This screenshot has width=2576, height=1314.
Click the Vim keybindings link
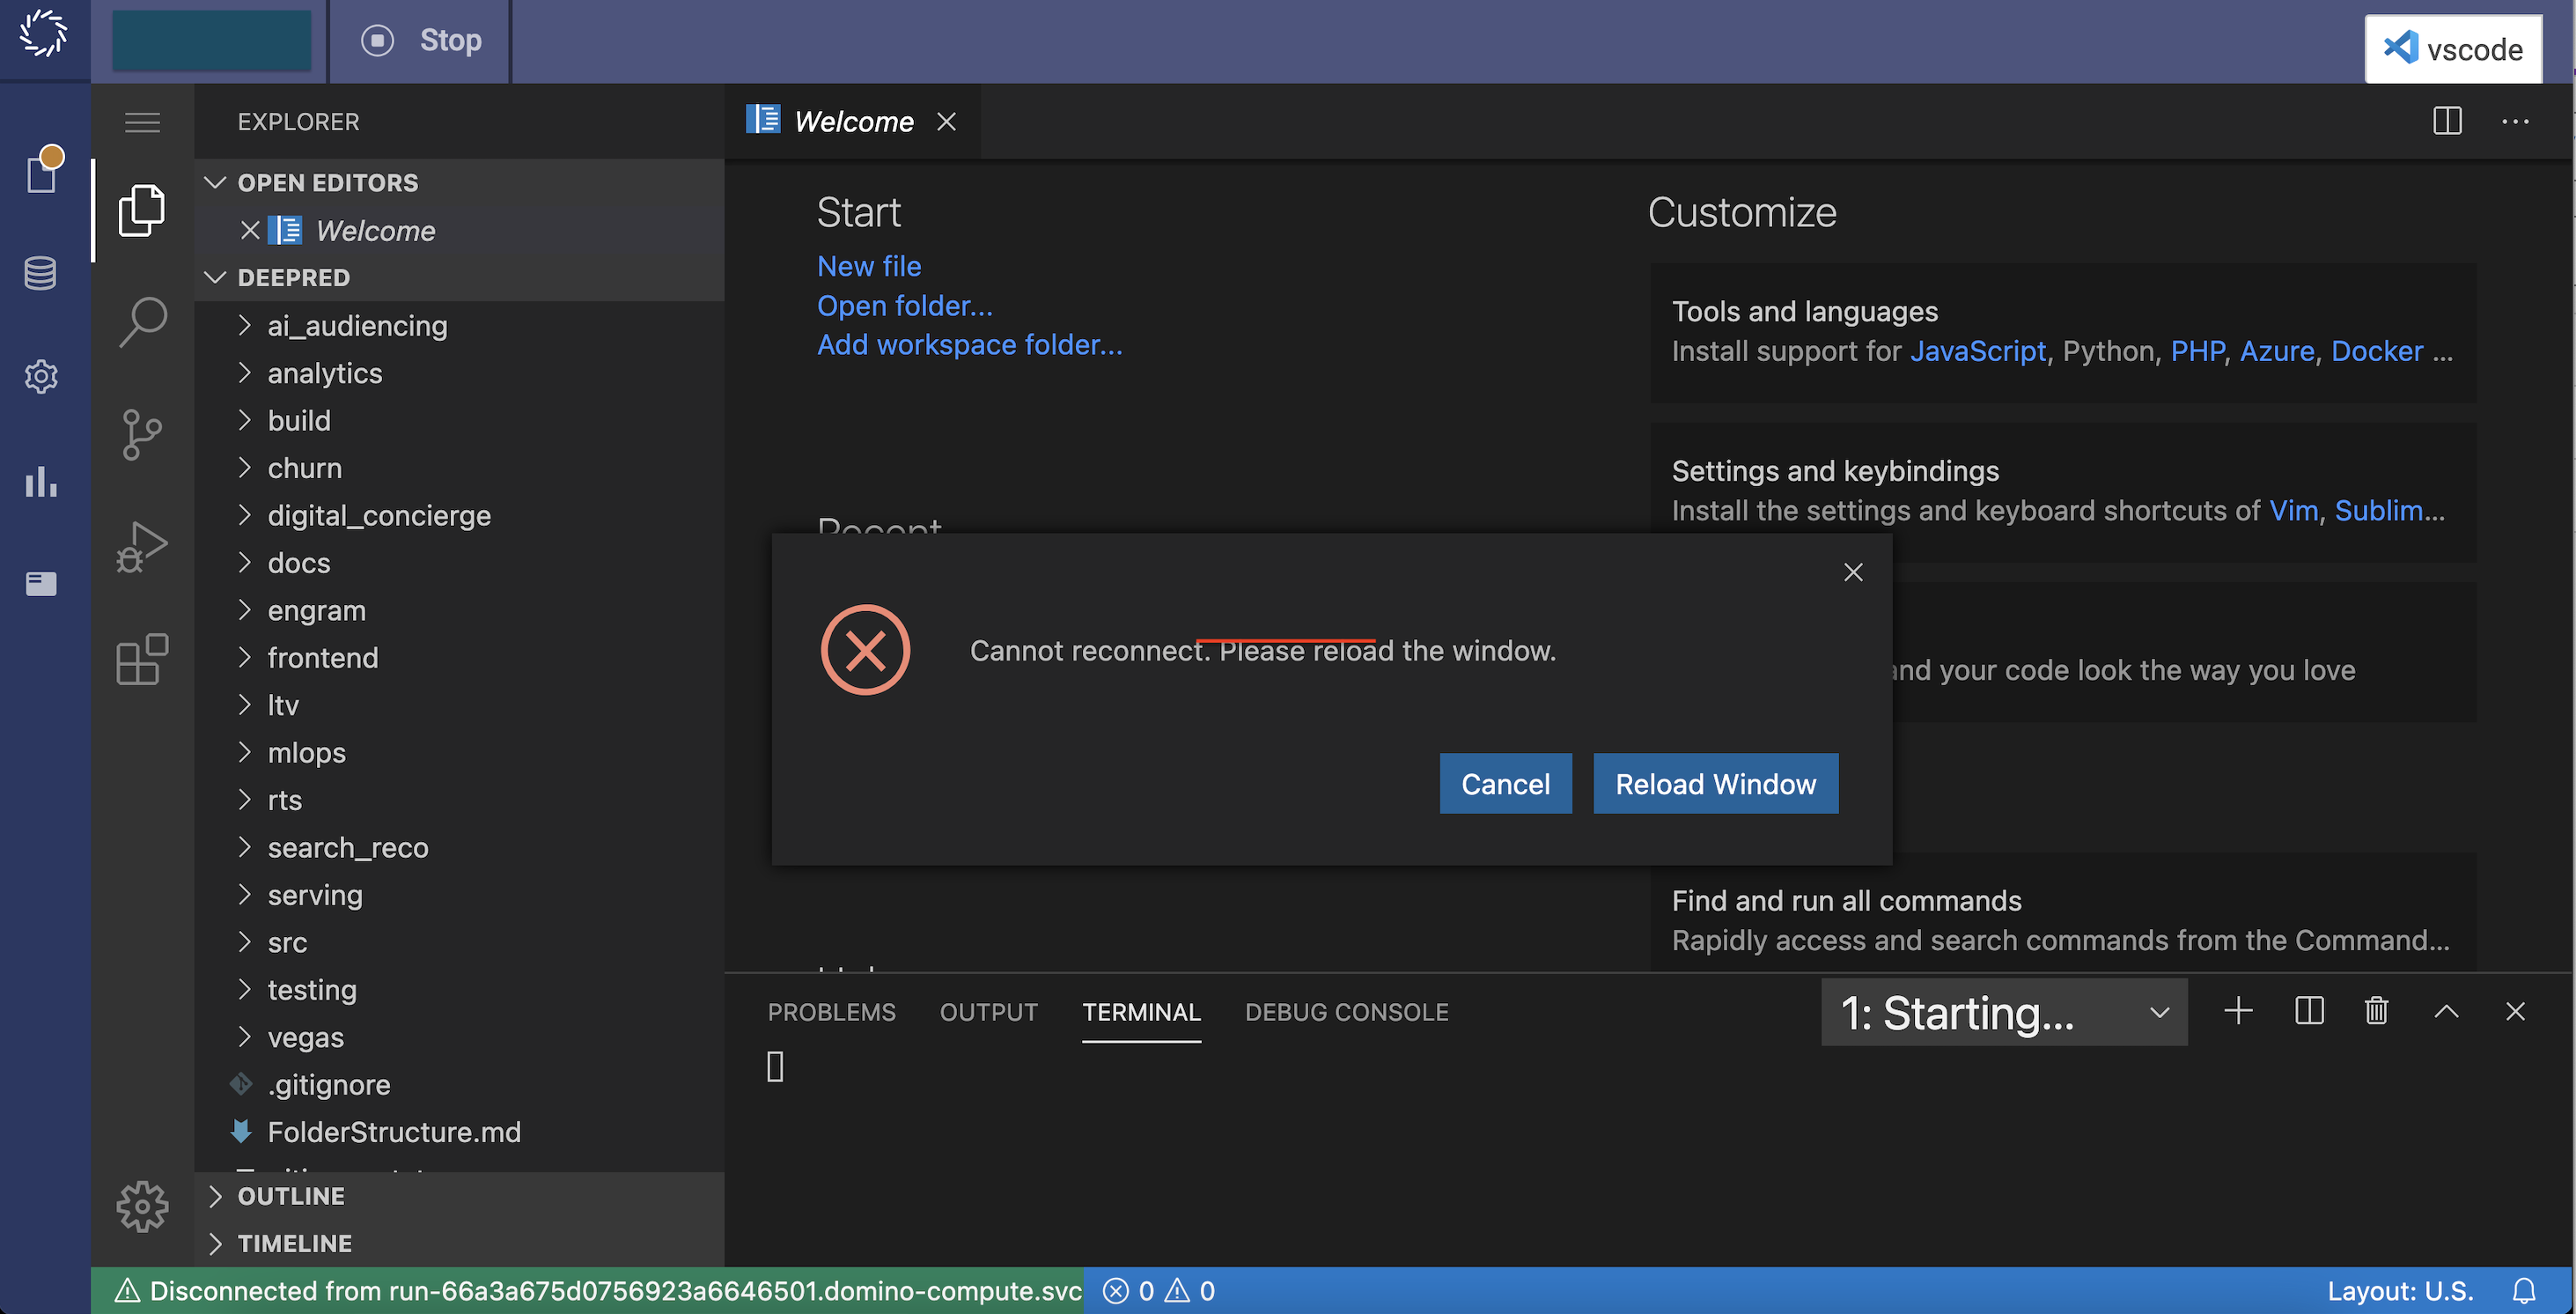coord(2293,510)
